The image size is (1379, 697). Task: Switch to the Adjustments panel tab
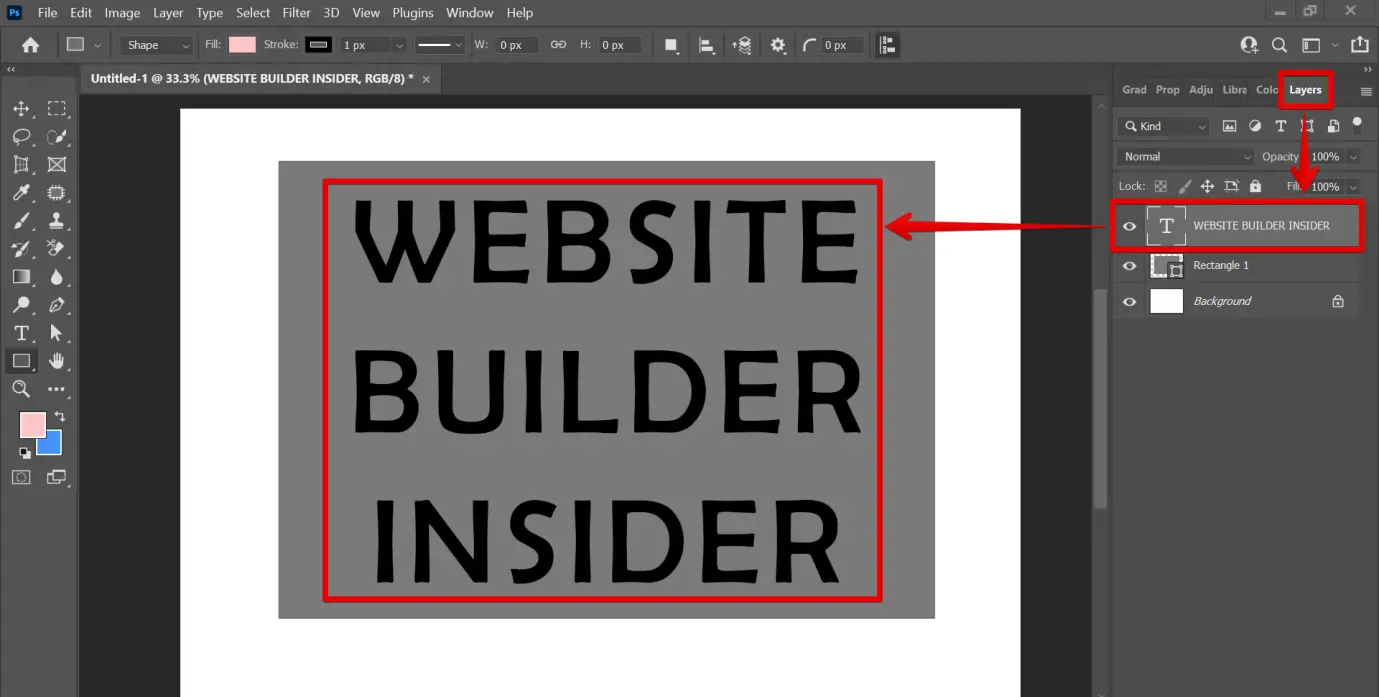pyautogui.click(x=1200, y=89)
